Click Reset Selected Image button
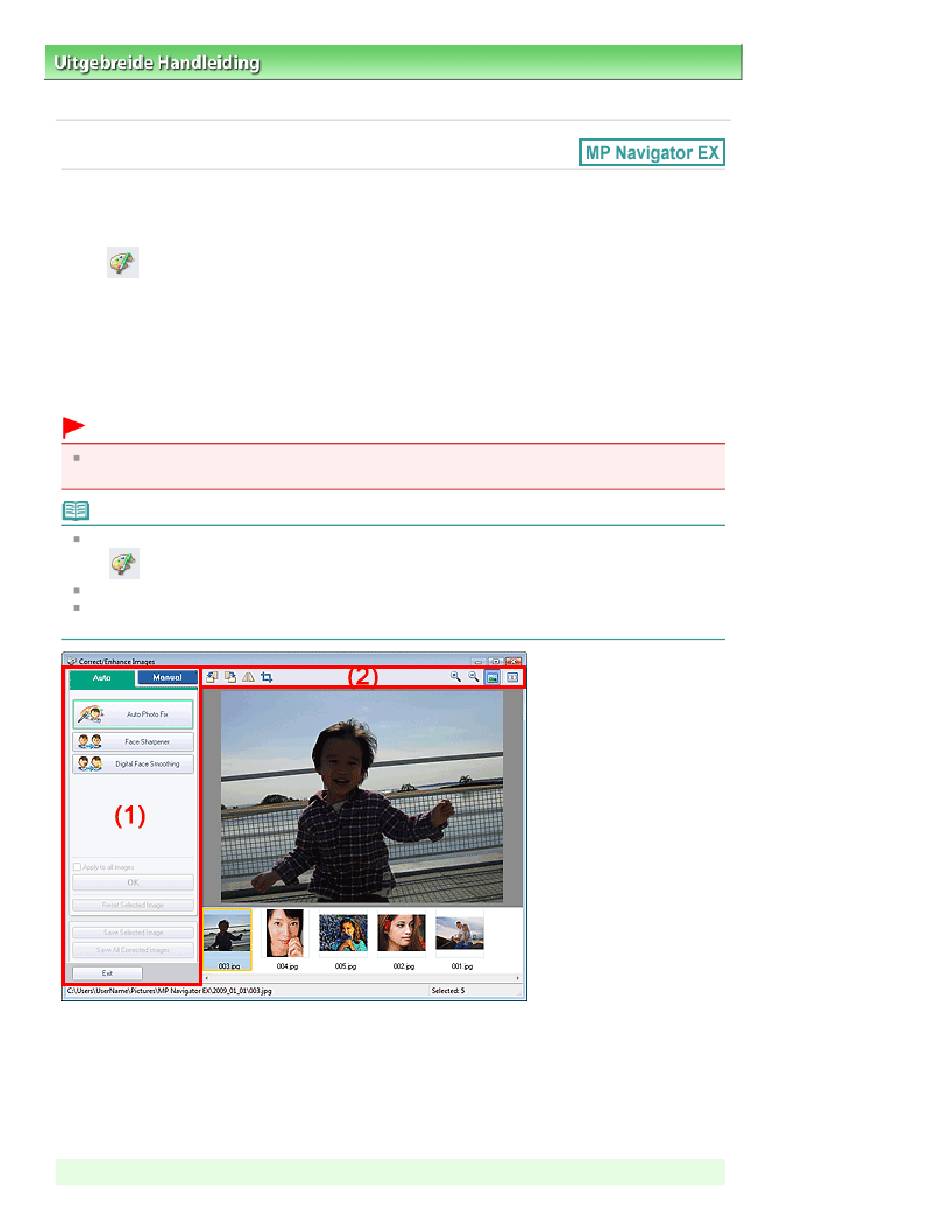 (133, 905)
